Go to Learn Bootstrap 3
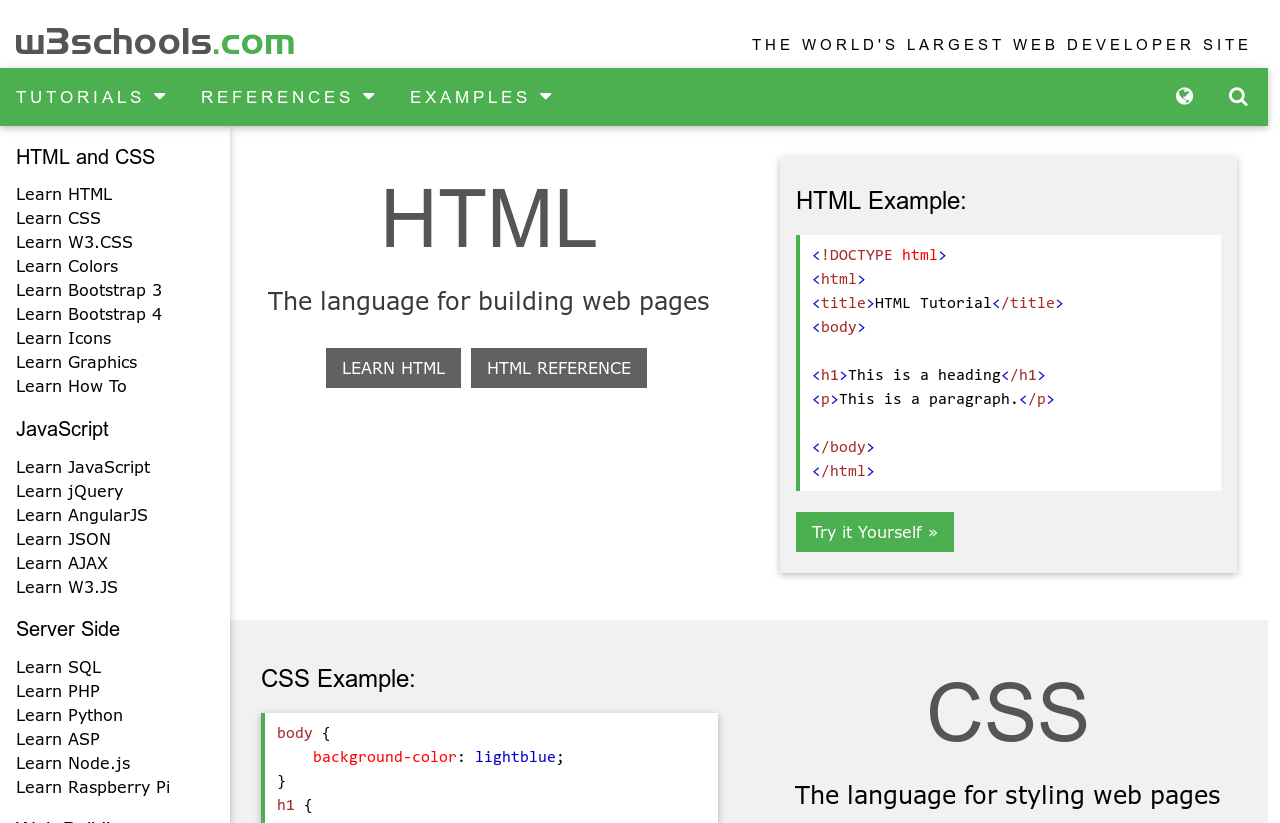This screenshot has height=823, width=1280. (x=89, y=290)
